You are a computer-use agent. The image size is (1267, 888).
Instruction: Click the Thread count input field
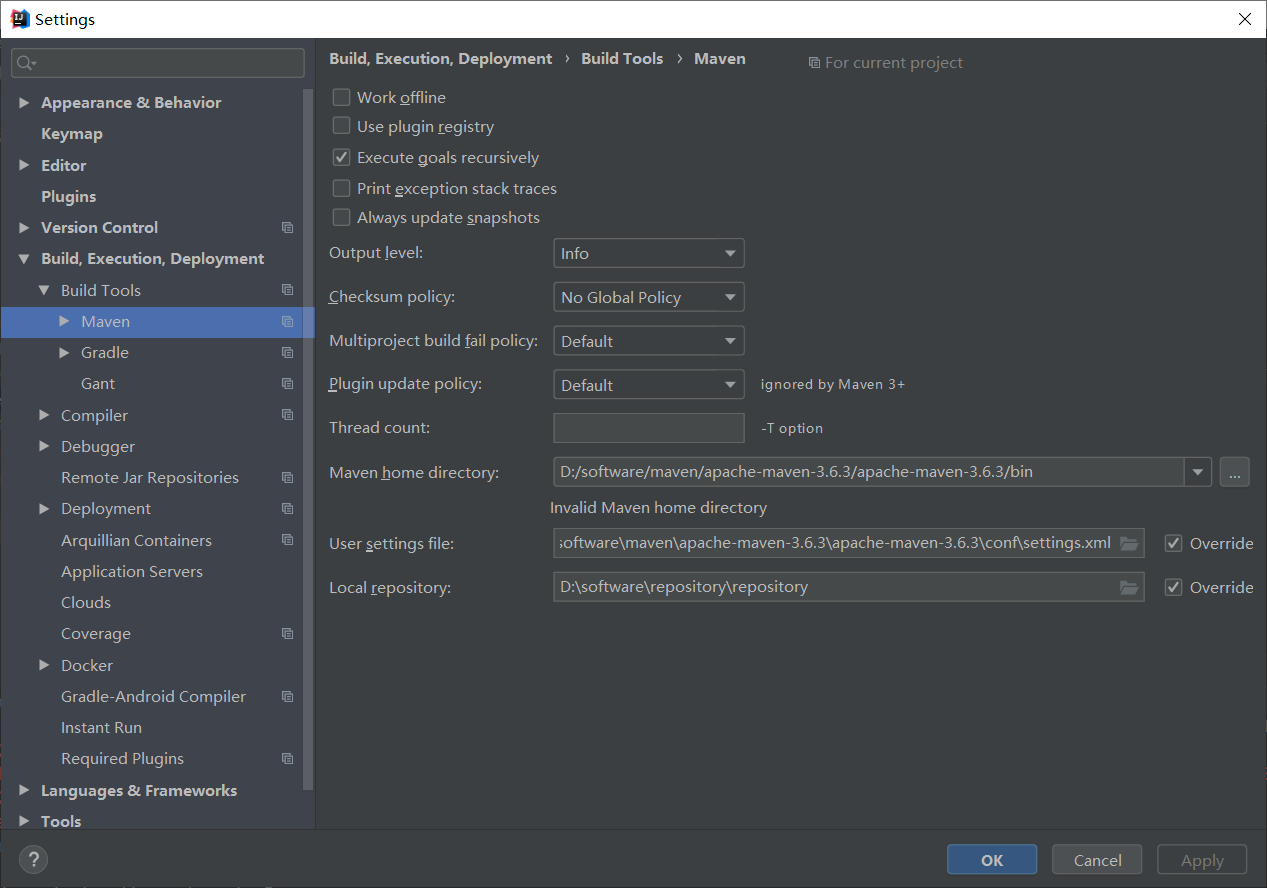coord(648,428)
